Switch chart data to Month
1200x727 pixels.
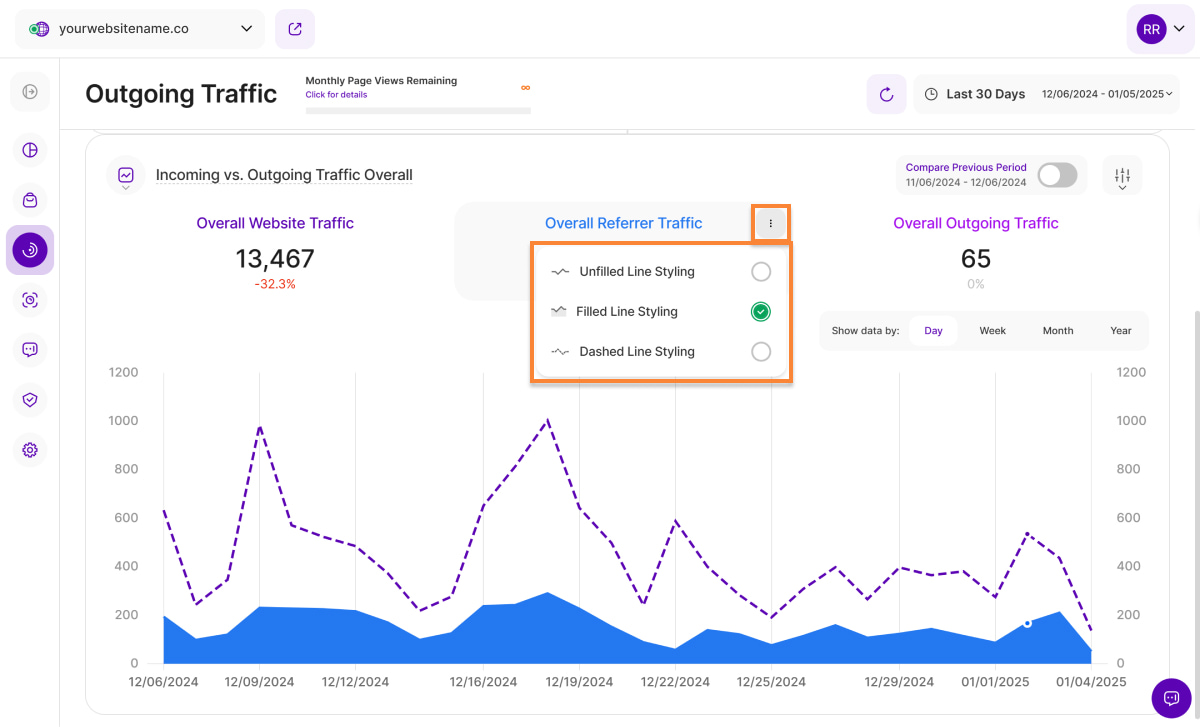pos(1057,331)
